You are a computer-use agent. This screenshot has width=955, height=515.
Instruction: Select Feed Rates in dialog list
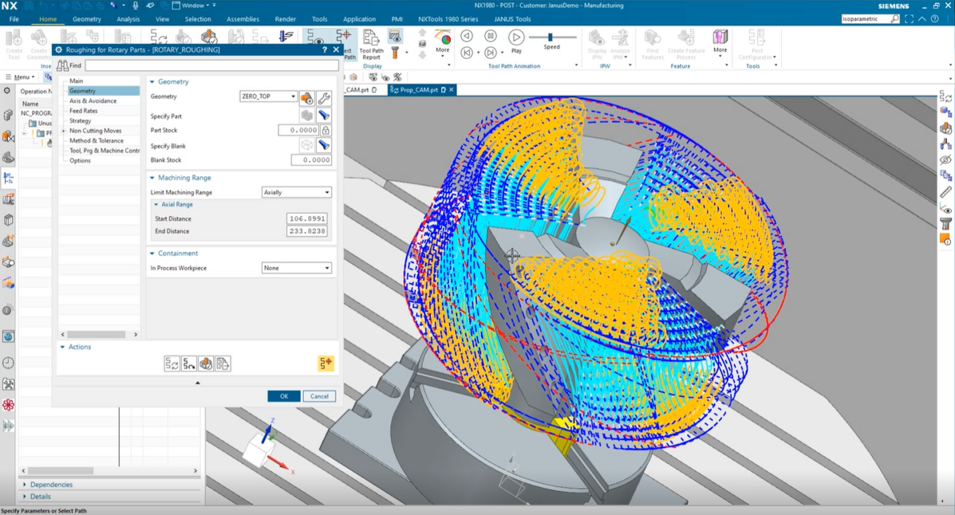point(83,111)
